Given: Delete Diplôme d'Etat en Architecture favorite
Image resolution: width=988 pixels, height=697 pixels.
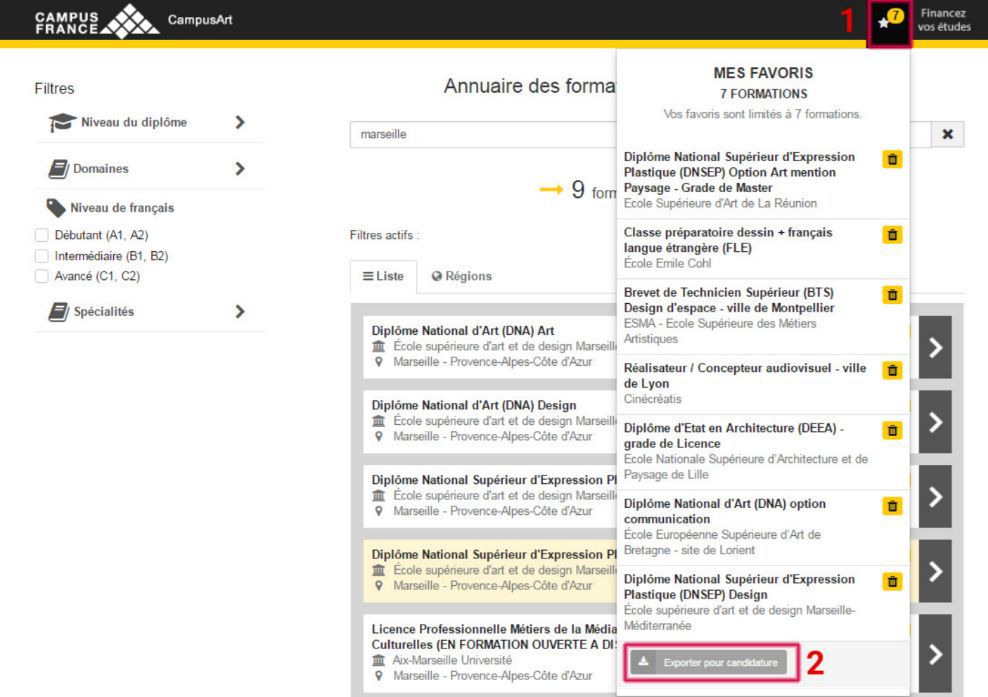Looking at the screenshot, I should click(x=892, y=430).
